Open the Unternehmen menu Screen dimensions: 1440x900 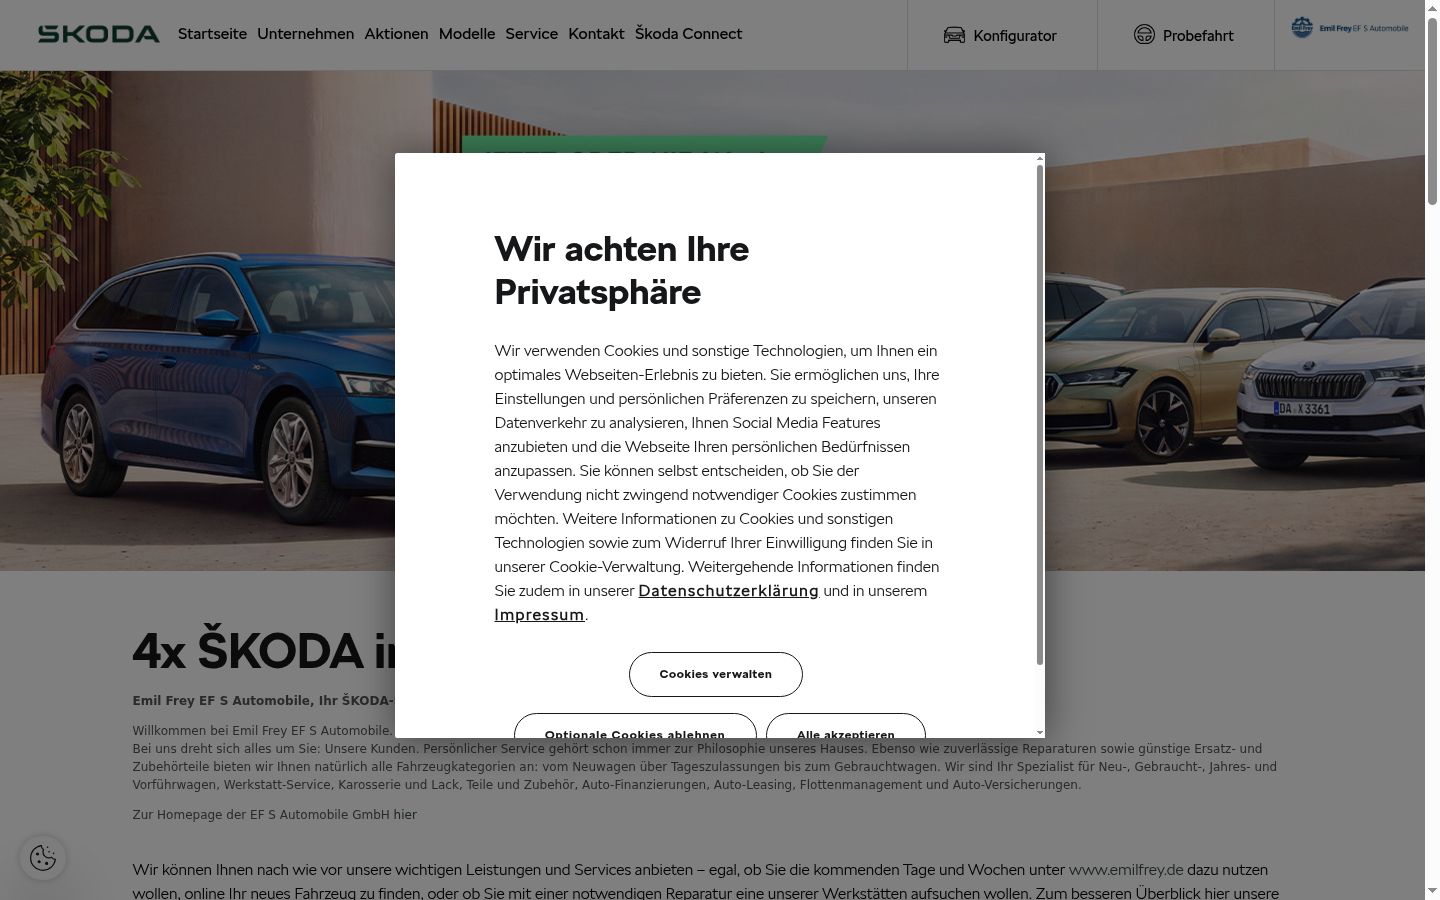click(305, 34)
